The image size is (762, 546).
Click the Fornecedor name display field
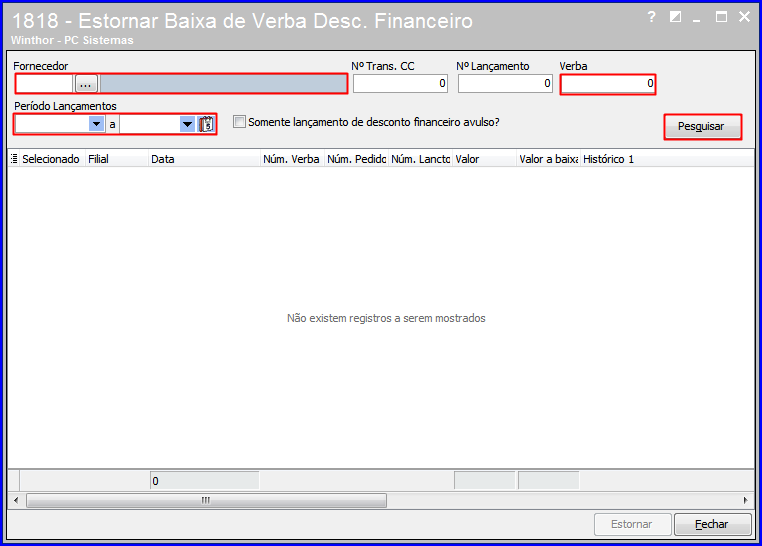(x=223, y=84)
